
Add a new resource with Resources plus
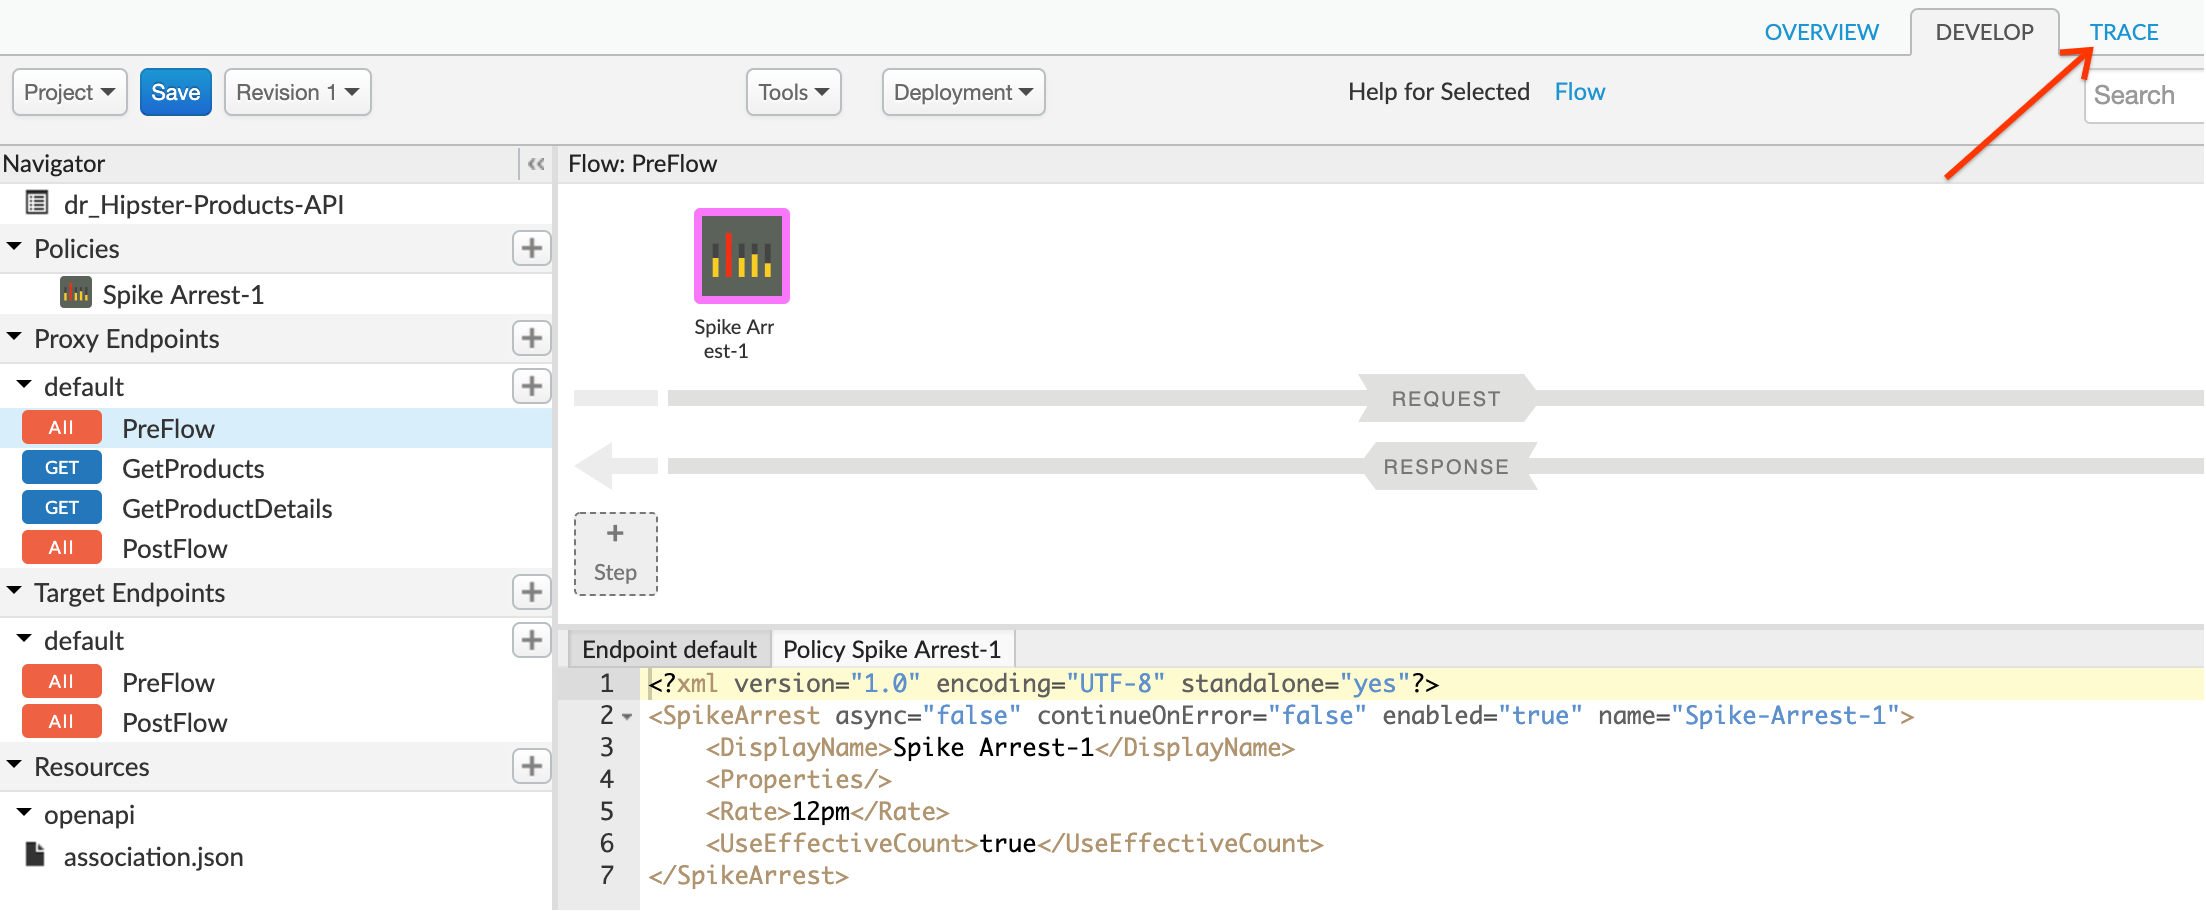click(x=531, y=766)
